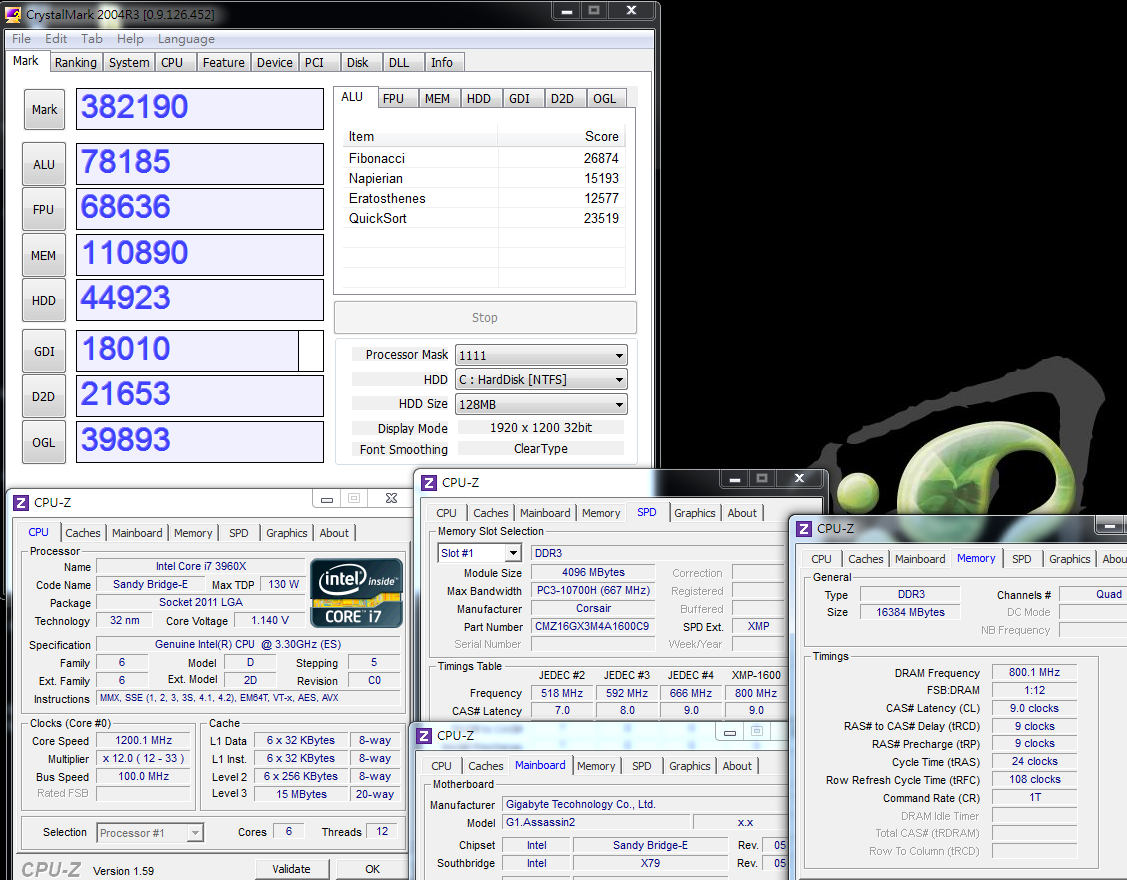The height and width of the screenshot is (880, 1127).
Task: Click the total Mark score 382190 field
Action: 200,109
